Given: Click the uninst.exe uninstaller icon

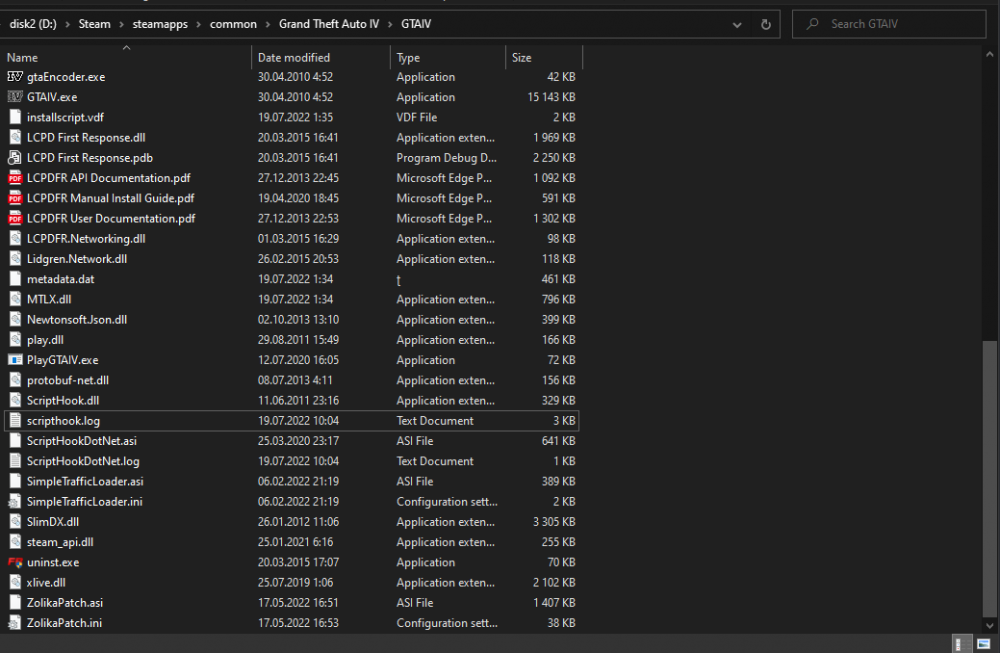Looking at the screenshot, I should [x=15, y=562].
